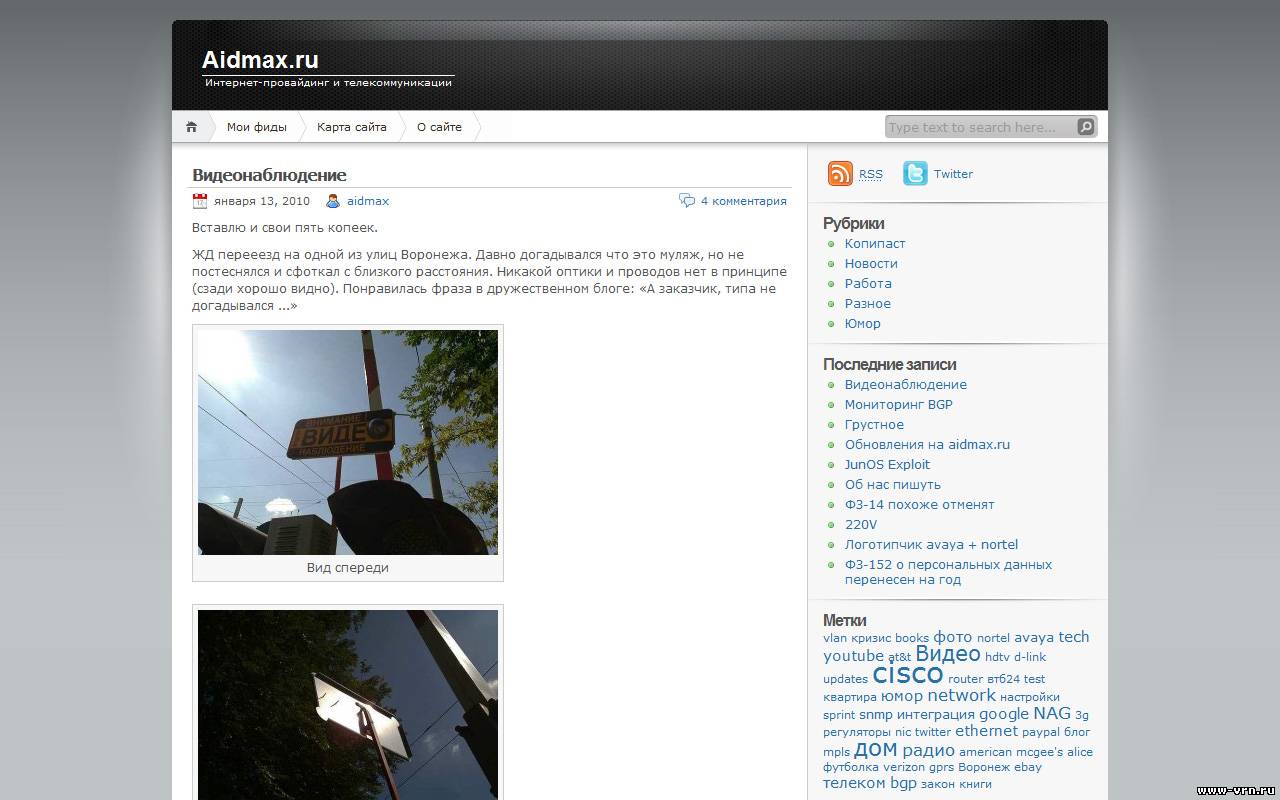1280x800 pixels.
Task: Open the Мои фиды menu item
Action: pyautogui.click(x=256, y=127)
